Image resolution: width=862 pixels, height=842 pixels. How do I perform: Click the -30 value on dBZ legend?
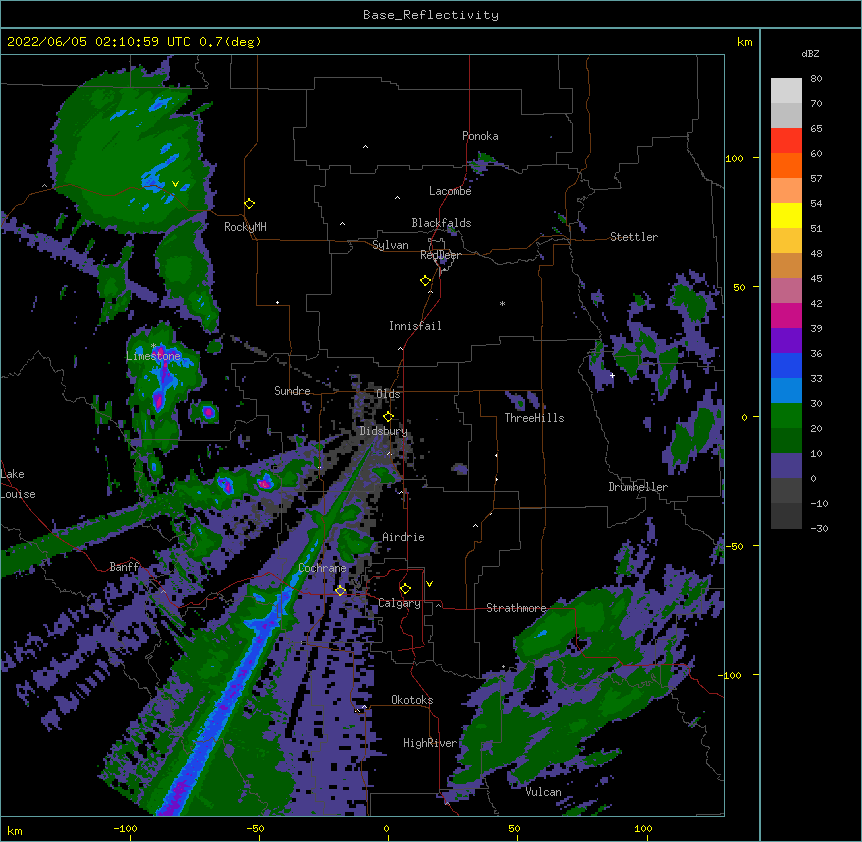click(x=819, y=528)
